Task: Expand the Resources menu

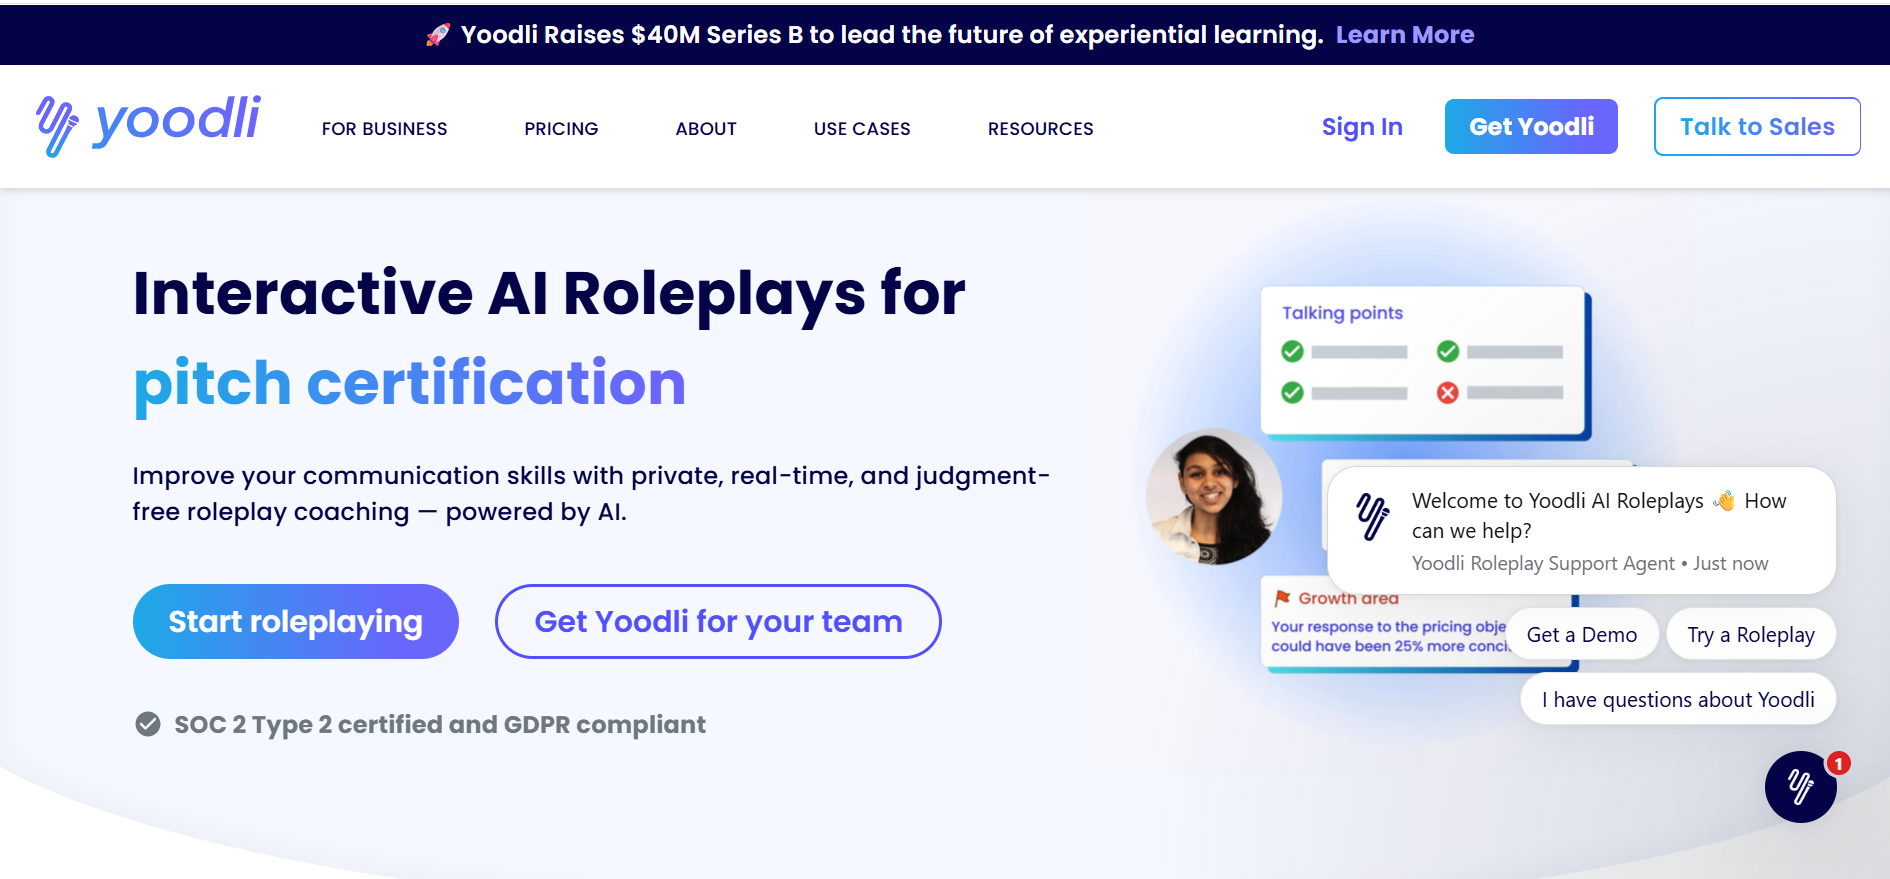Action: [1040, 129]
